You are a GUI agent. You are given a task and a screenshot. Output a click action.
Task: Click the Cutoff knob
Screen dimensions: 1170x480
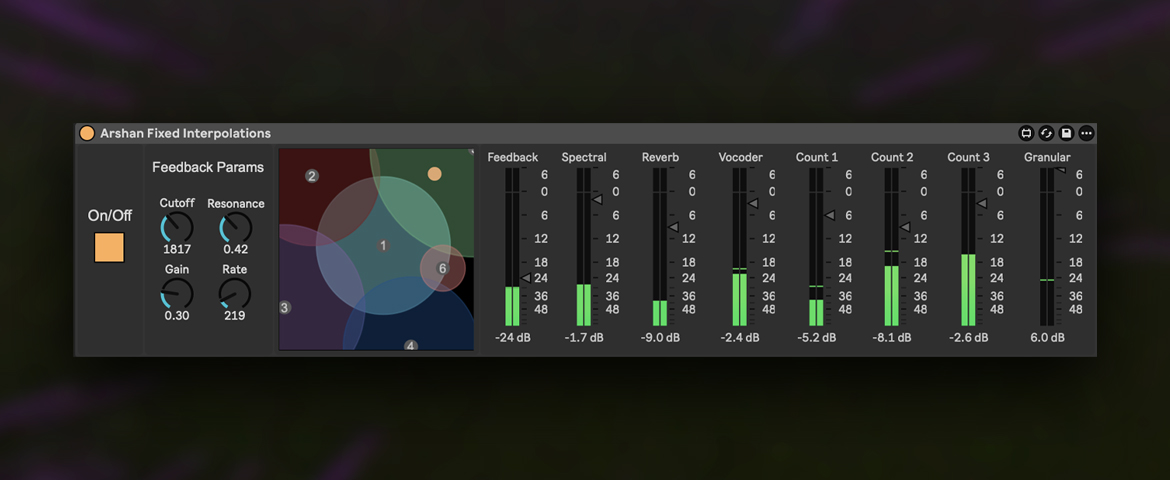[177, 228]
